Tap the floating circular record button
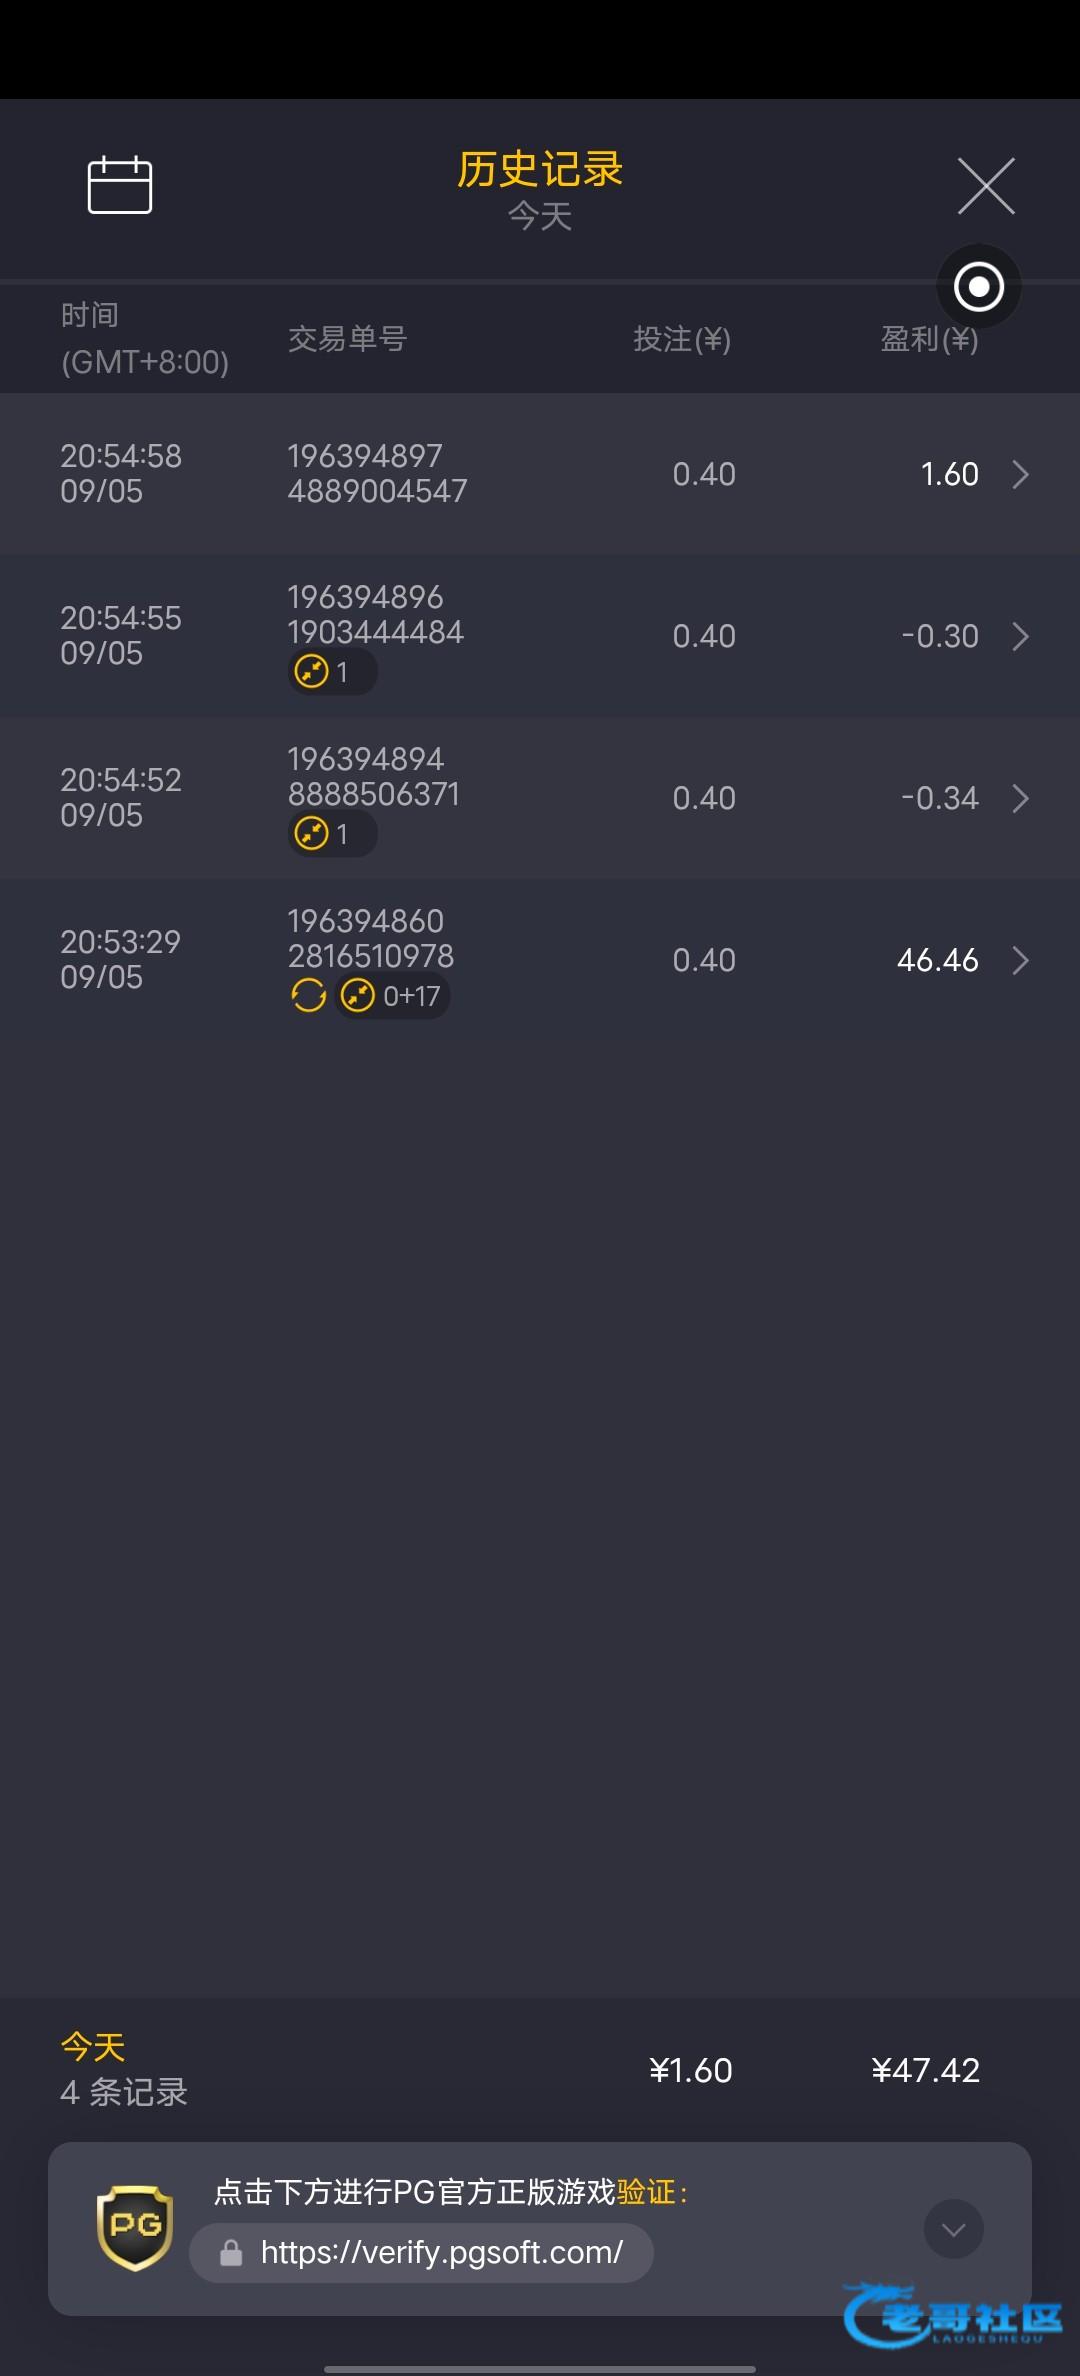 (x=979, y=287)
